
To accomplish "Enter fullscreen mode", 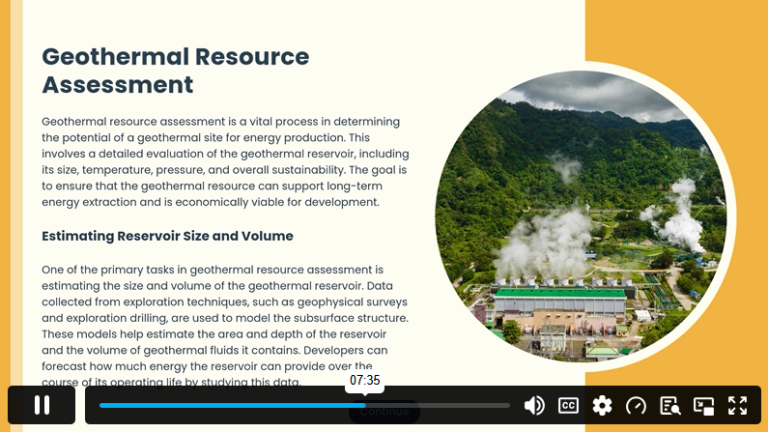I will click(x=738, y=406).
